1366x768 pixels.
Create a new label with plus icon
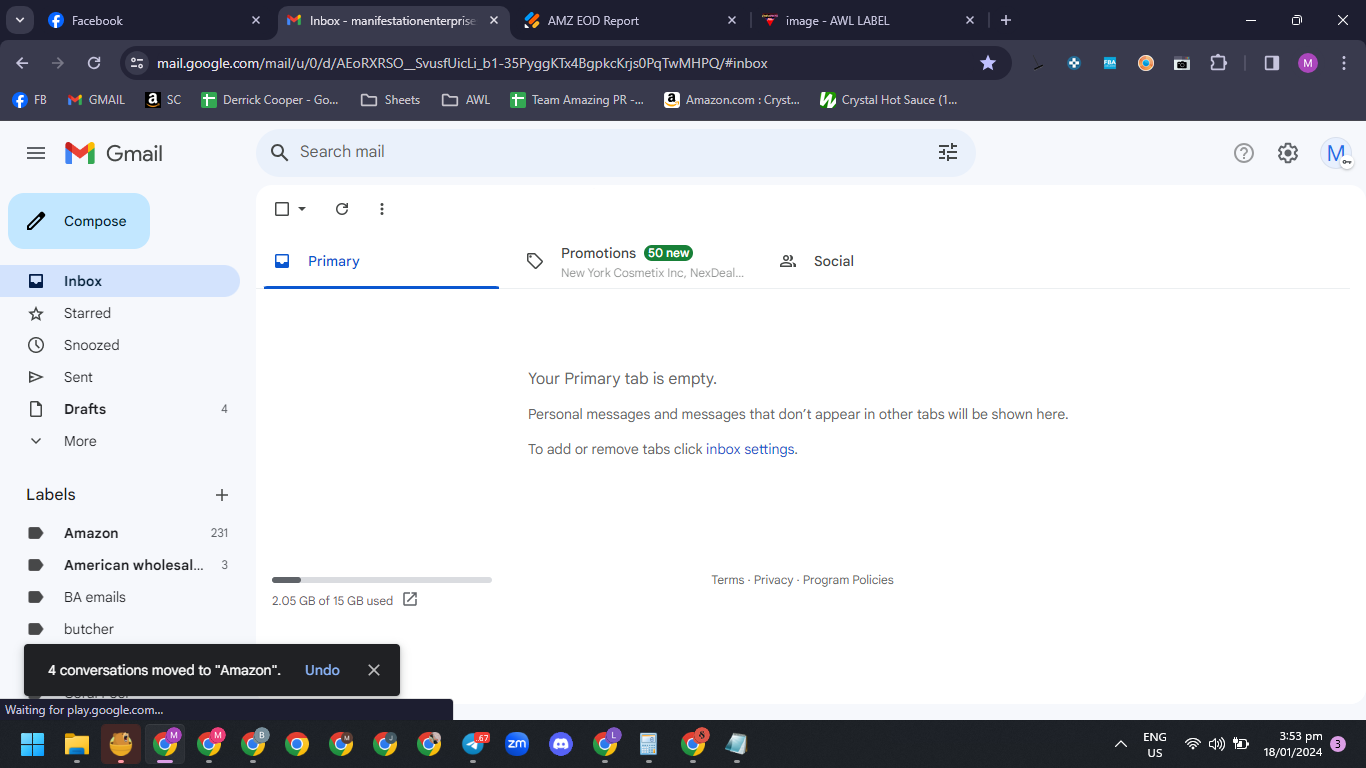pos(222,495)
